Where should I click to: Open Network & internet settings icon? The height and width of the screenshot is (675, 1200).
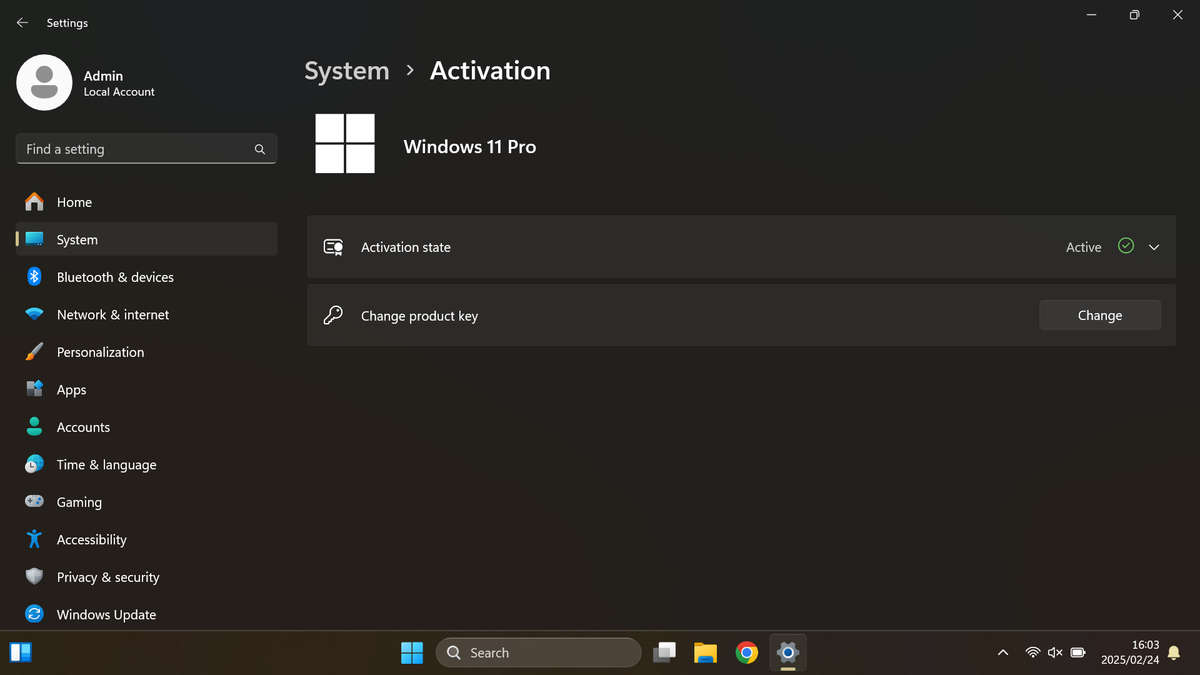coord(34,315)
